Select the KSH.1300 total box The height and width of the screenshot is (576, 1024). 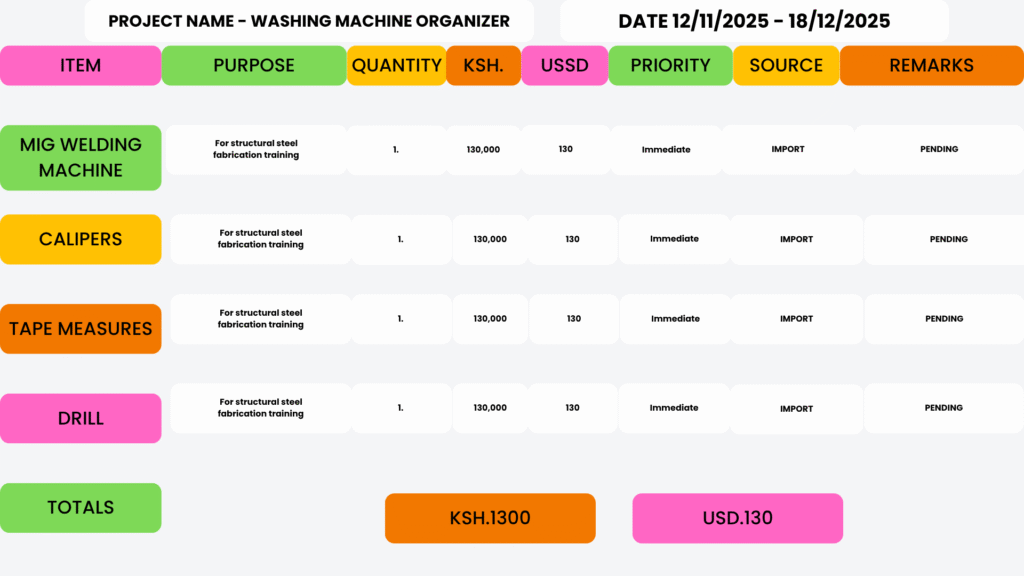(490, 518)
